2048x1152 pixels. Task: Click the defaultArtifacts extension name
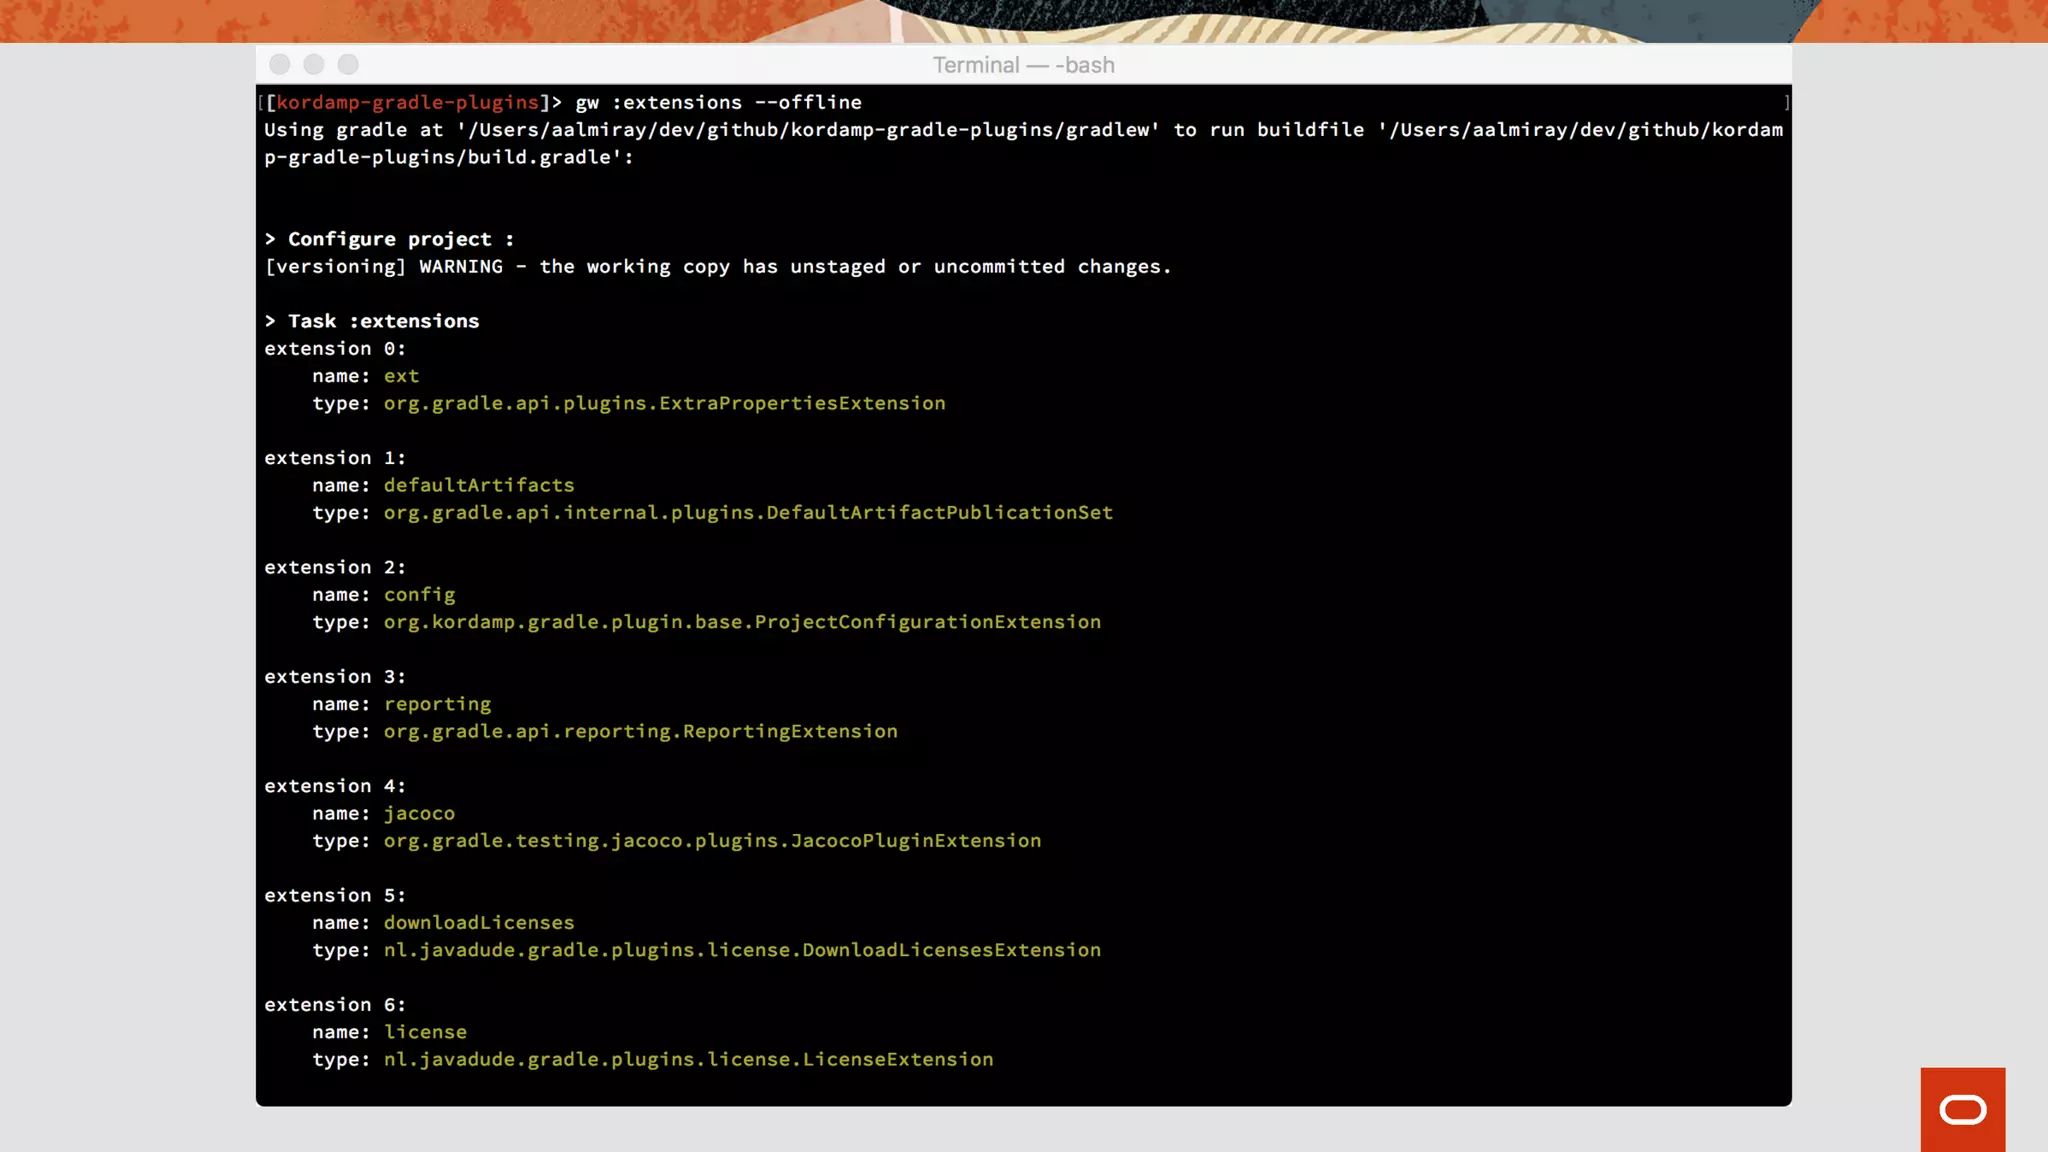[479, 485]
